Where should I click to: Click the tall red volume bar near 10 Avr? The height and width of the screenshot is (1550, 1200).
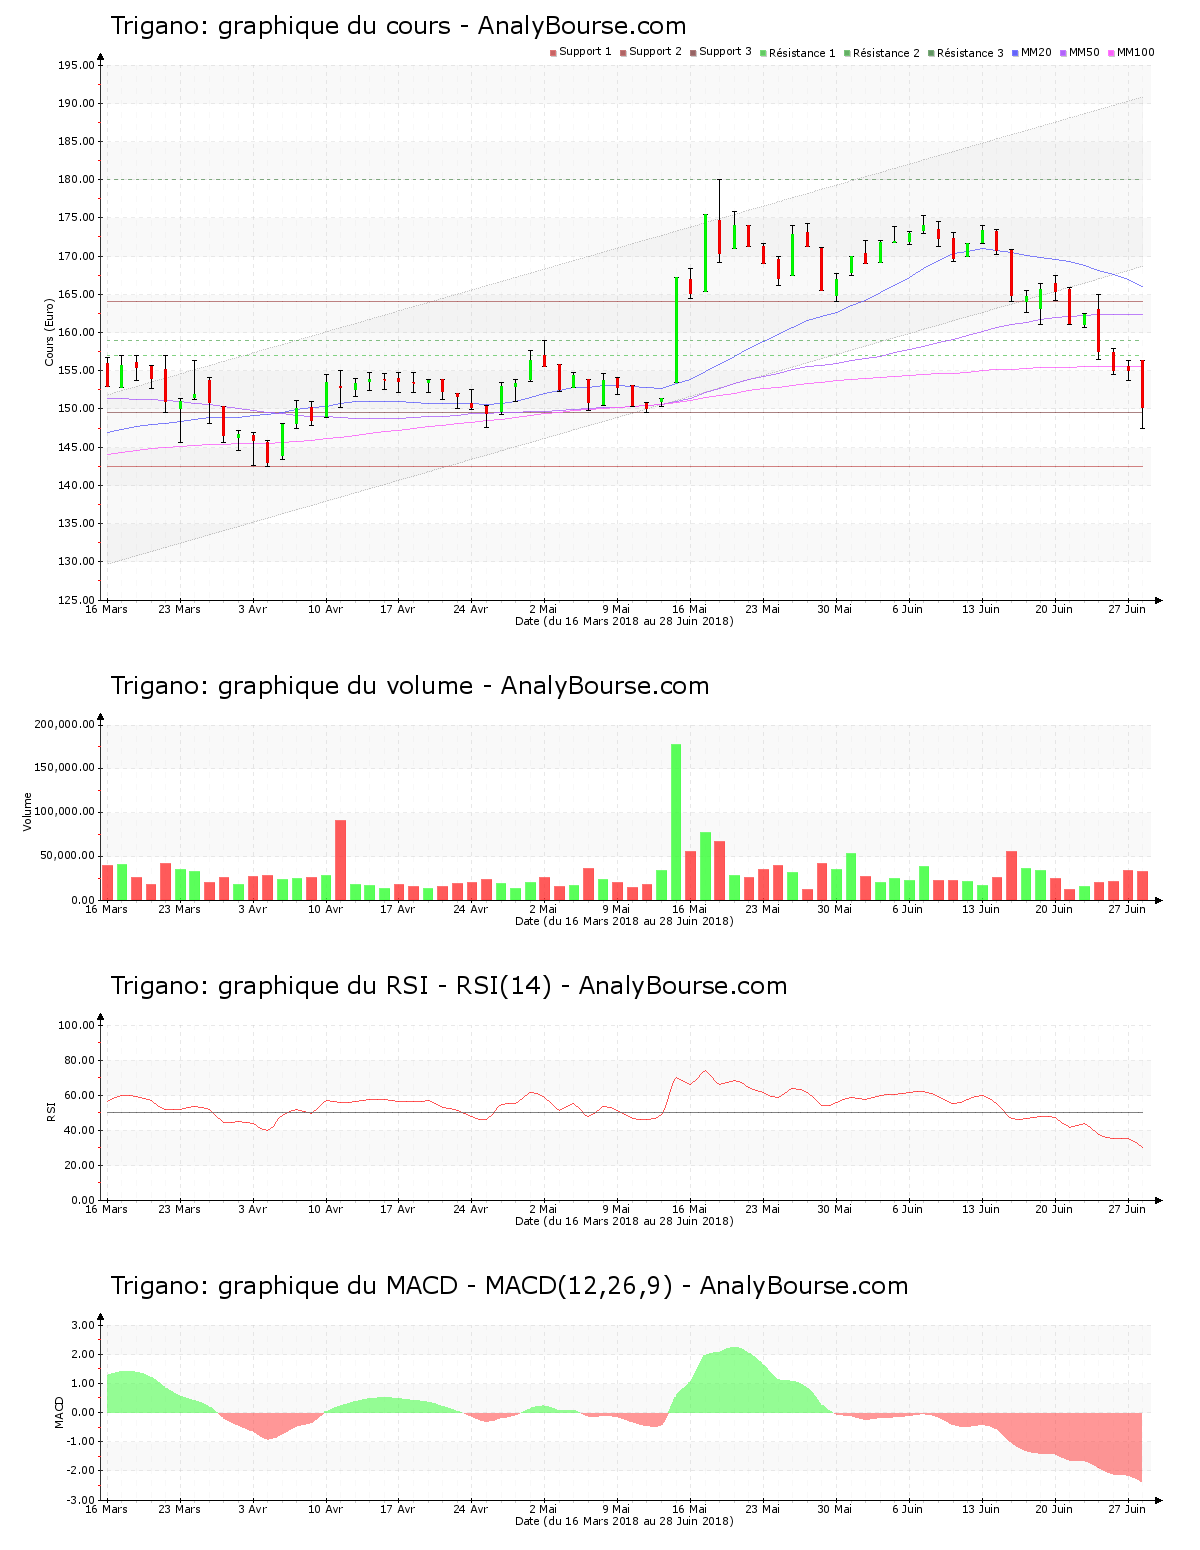click(x=340, y=860)
